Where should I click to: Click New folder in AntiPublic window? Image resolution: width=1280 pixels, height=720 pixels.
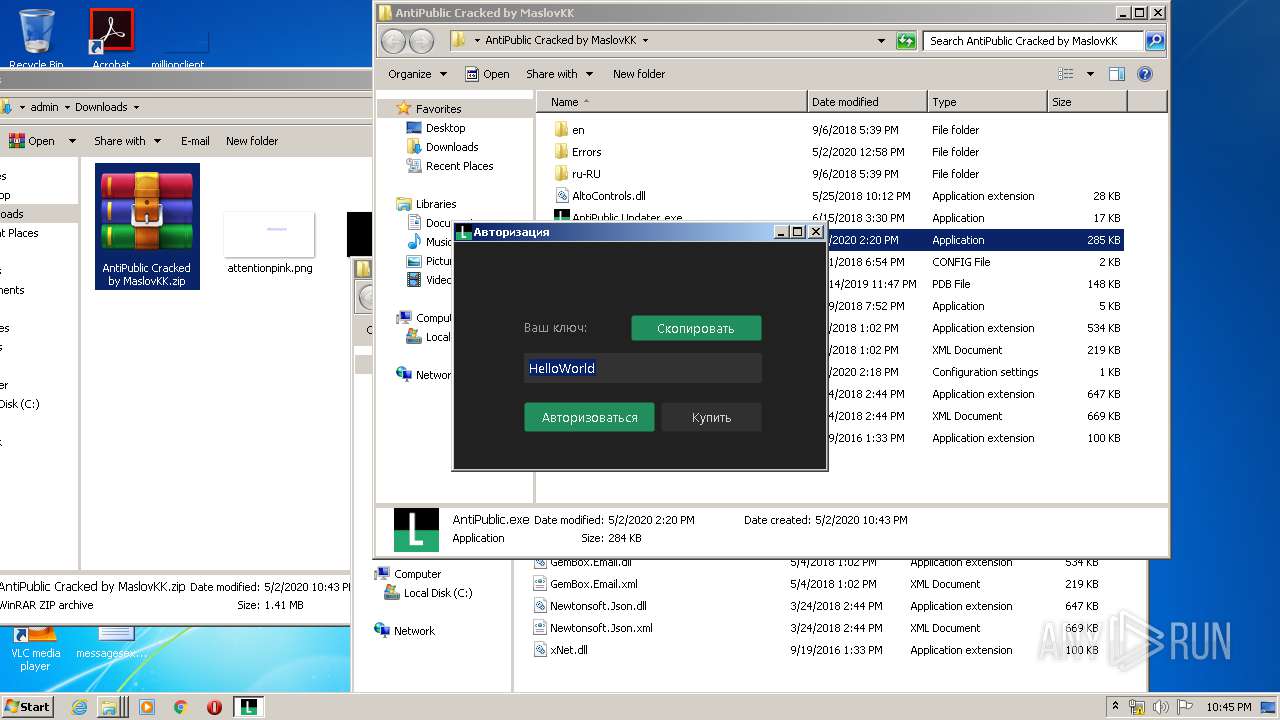(x=639, y=74)
